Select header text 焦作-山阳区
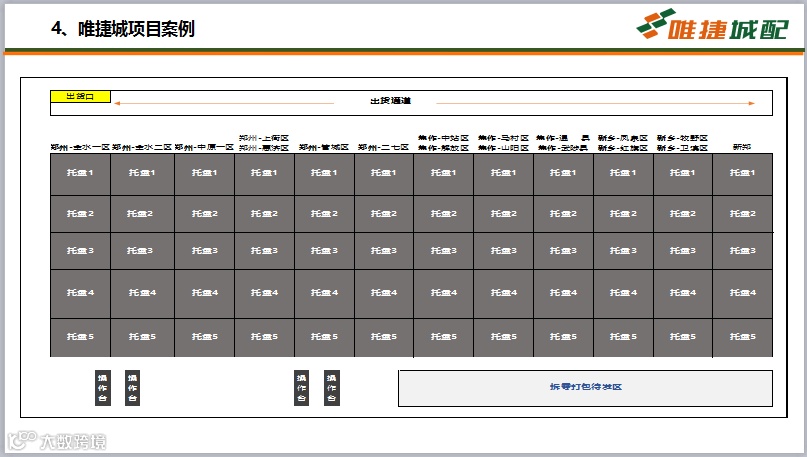The height and width of the screenshot is (457, 807). click(x=503, y=148)
